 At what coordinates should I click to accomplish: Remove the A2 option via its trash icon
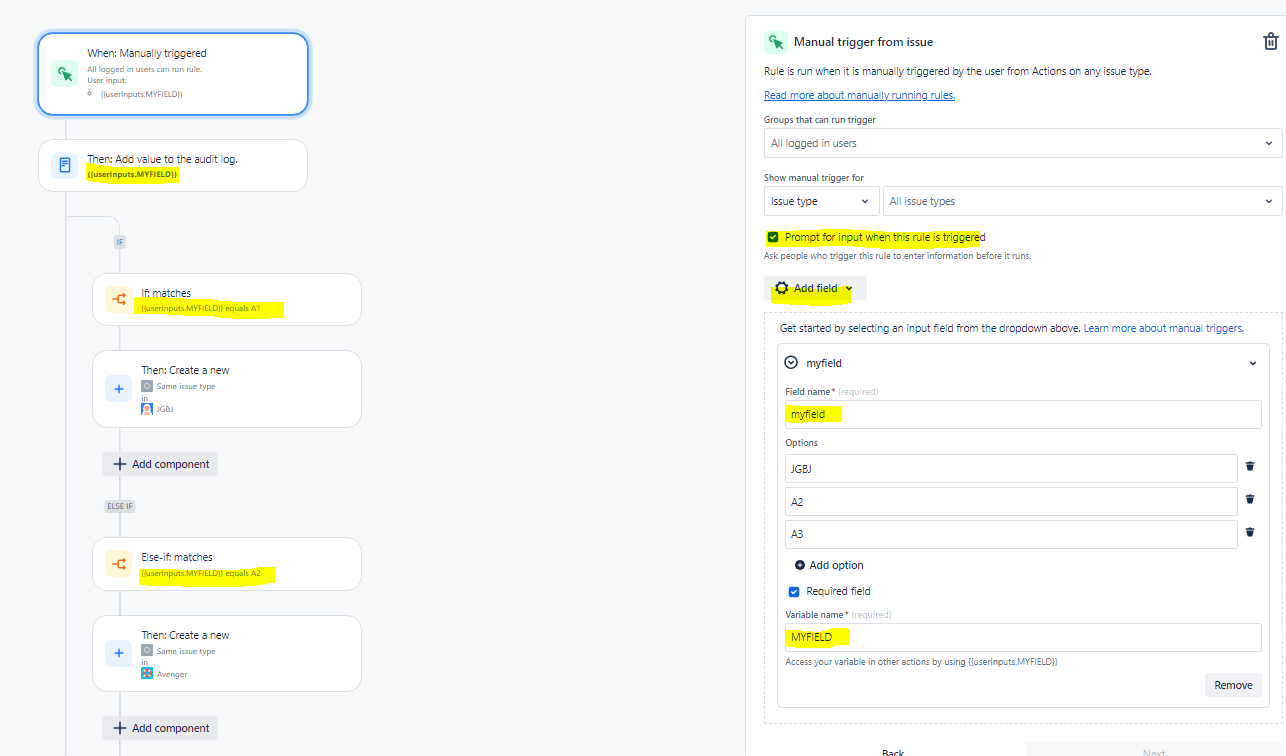pyautogui.click(x=1250, y=498)
